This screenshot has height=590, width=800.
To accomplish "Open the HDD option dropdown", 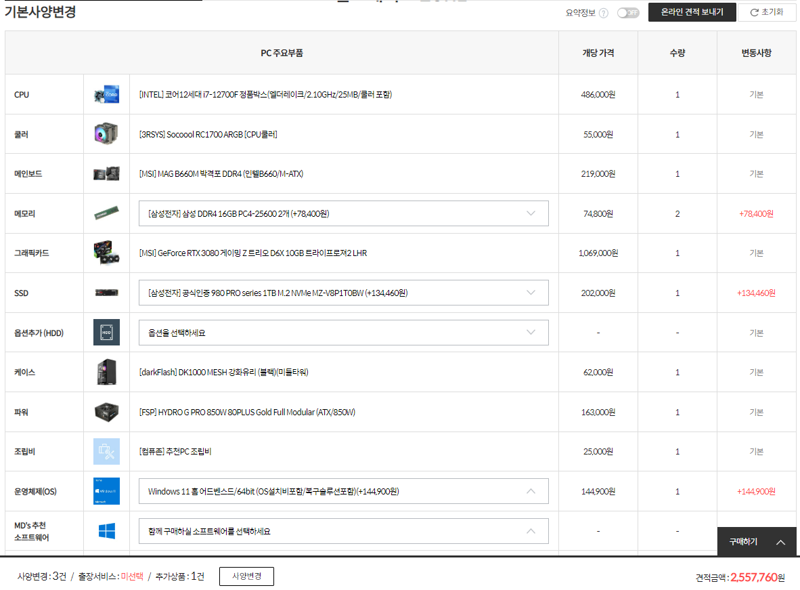I will 343,332.
